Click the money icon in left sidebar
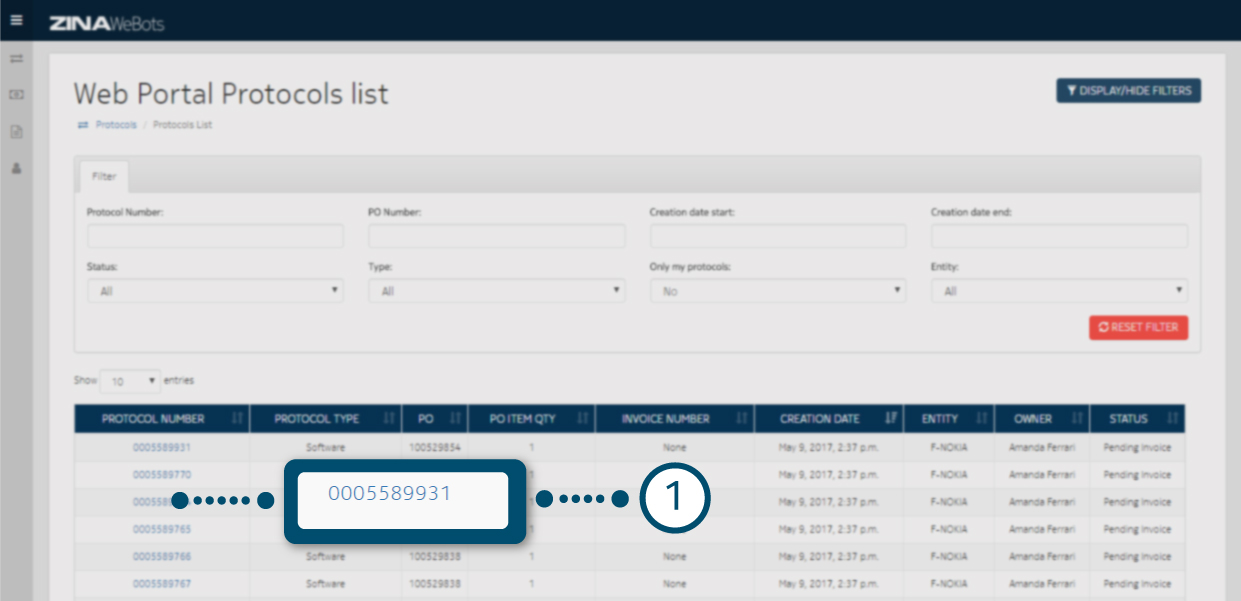The image size is (1241, 601). click(16, 95)
